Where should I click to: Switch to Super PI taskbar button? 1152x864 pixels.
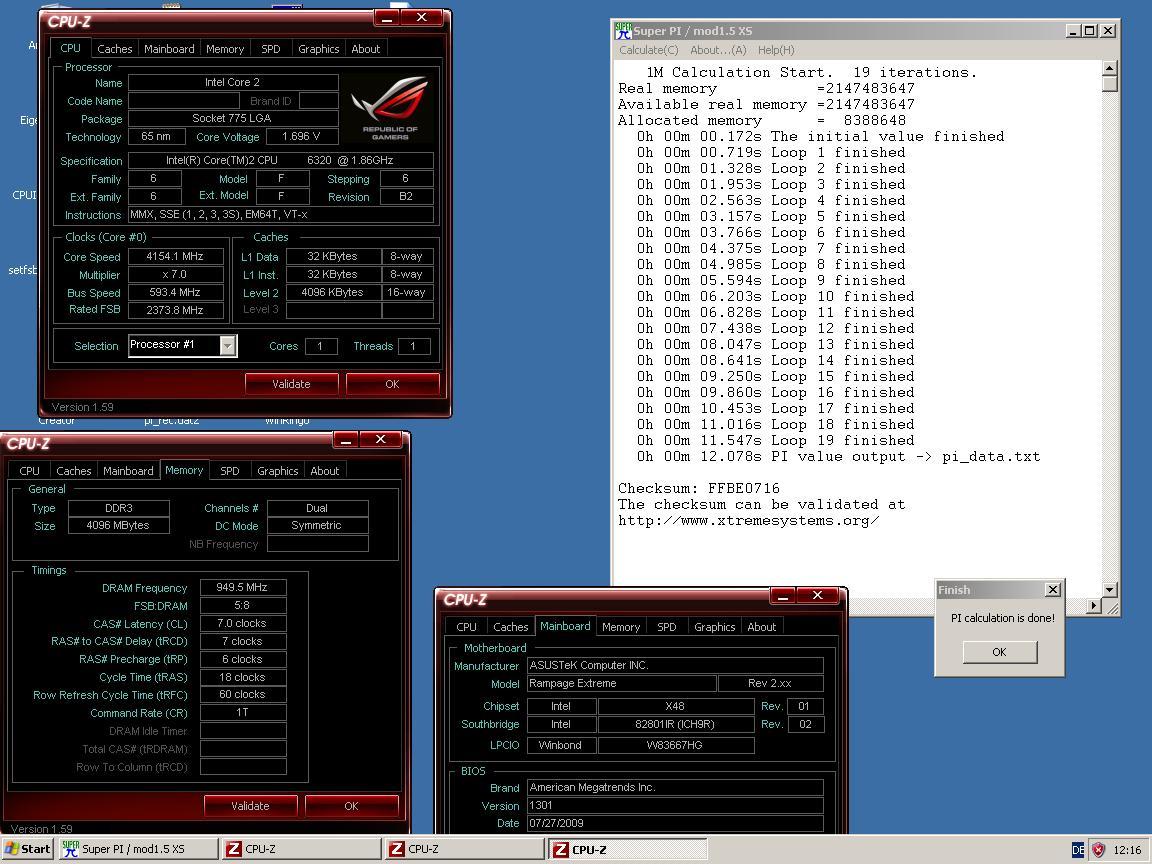[x=138, y=849]
